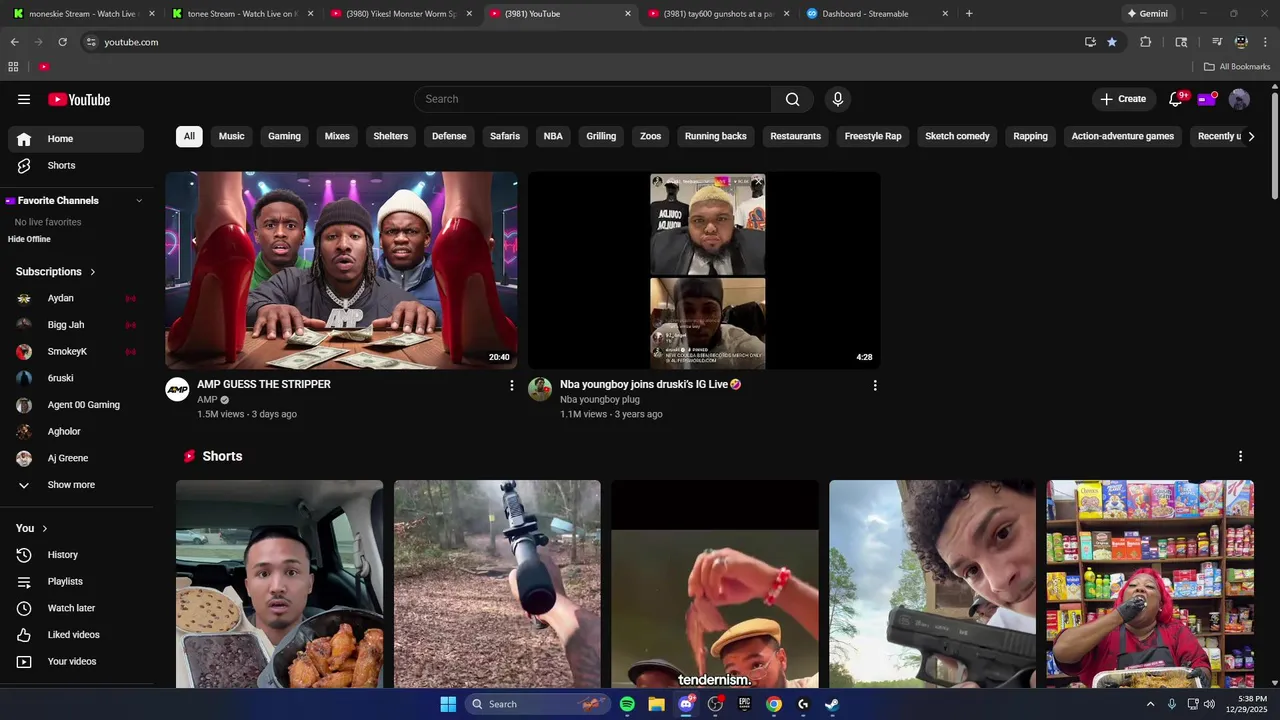Click the Nba youngboy plug channel avatar
The height and width of the screenshot is (720, 1280).
point(540,390)
